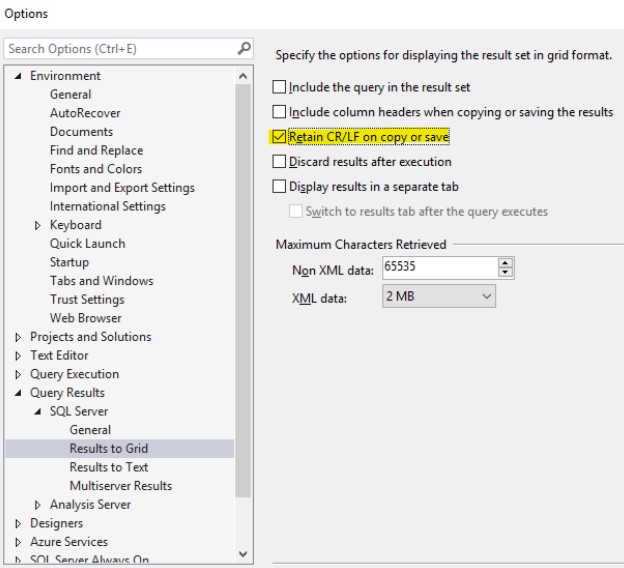Image resolution: width=624 pixels, height=568 pixels.
Task: Increase Non XML data with up spinner
Action: pyautogui.click(x=505, y=263)
